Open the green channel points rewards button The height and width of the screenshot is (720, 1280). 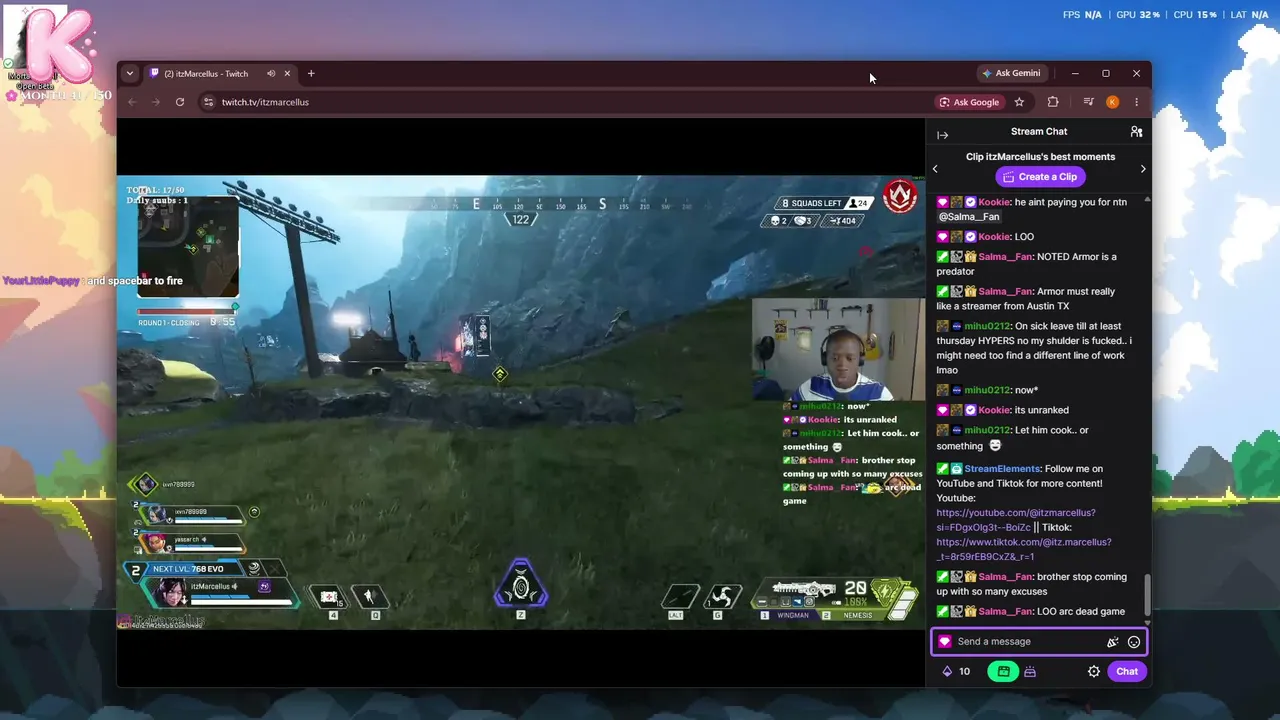pyautogui.click(x=1003, y=672)
